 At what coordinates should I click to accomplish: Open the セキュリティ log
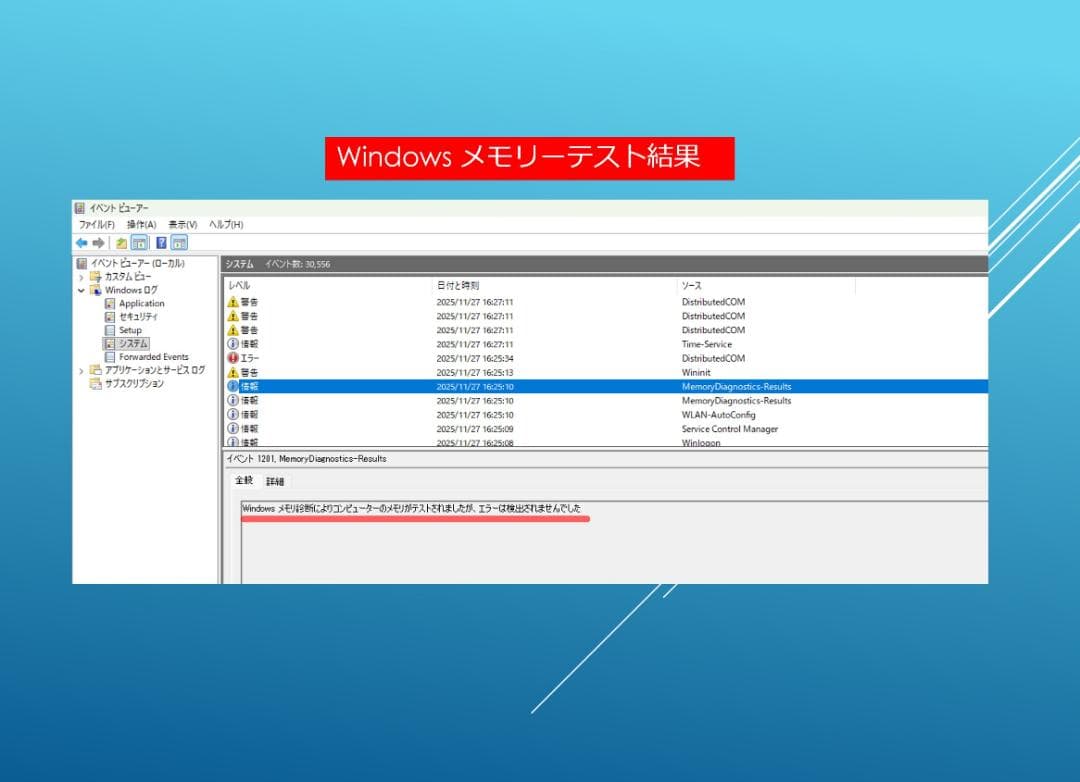click(x=138, y=316)
